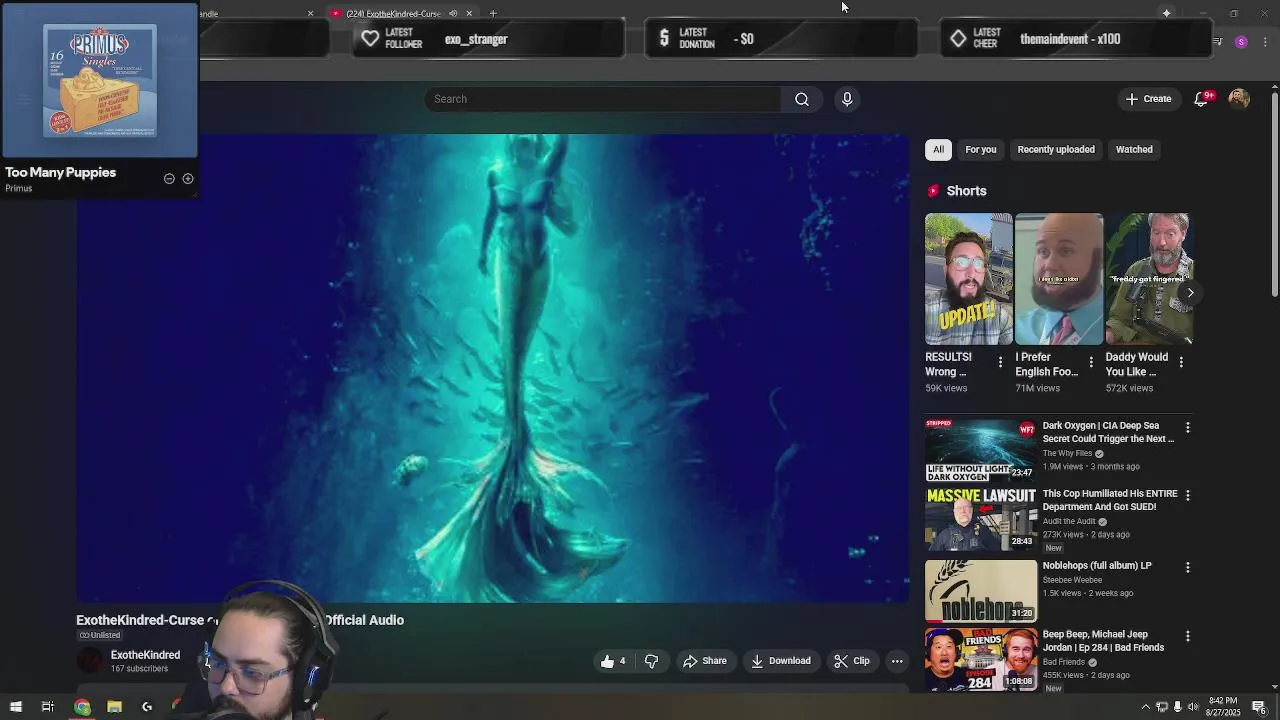The height and width of the screenshot is (720, 1280).
Task: Open options for Daddy Would You Like short
Action: (x=1181, y=362)
